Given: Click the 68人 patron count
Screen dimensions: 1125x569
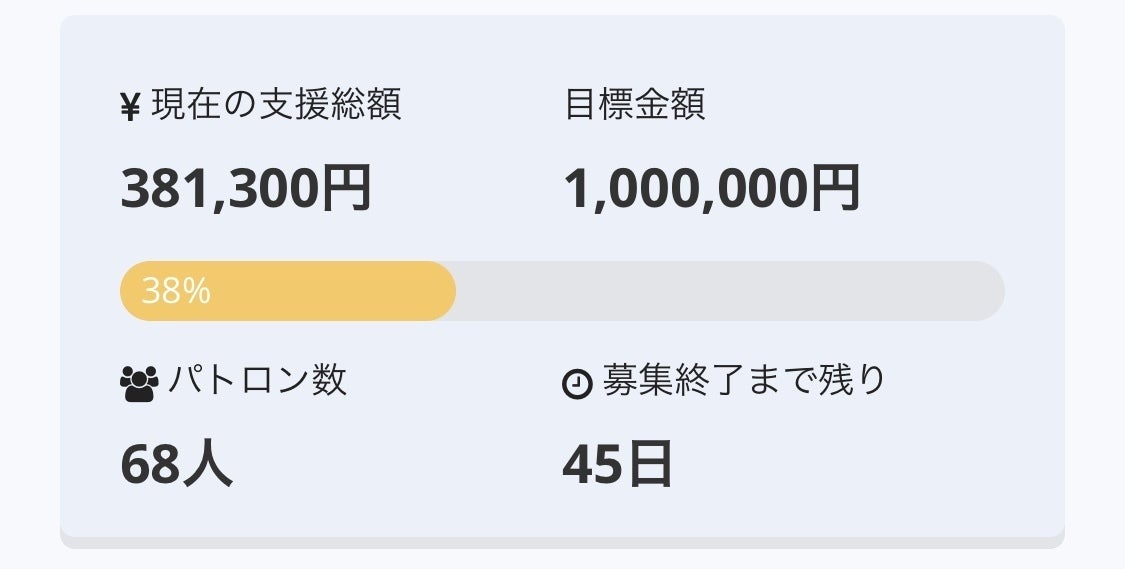Looking at the screenshot, I should click(x=176, y=464).
